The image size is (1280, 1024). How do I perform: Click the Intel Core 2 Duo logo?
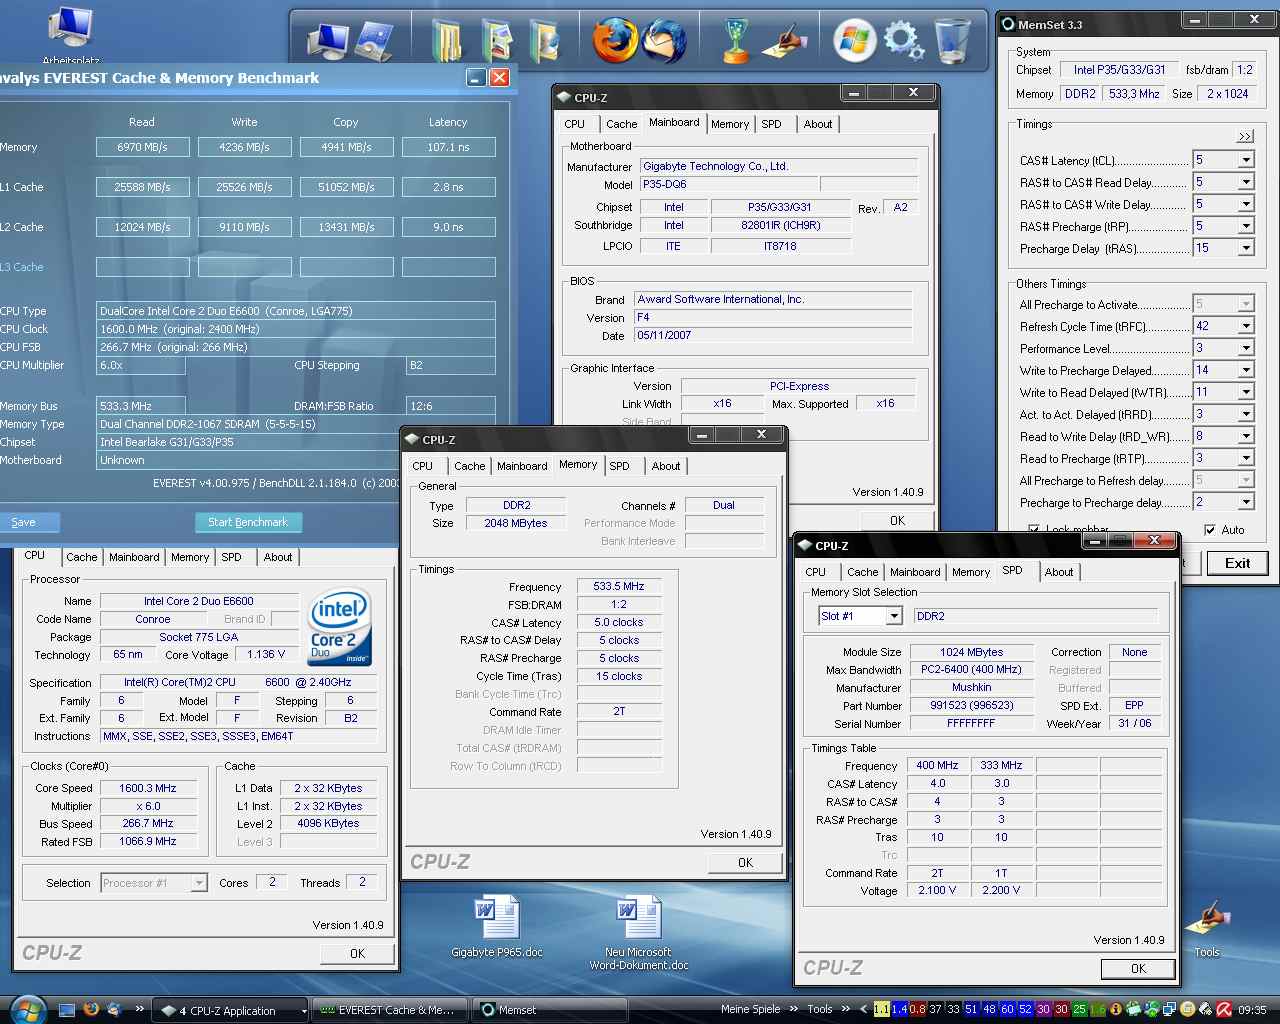340,627
